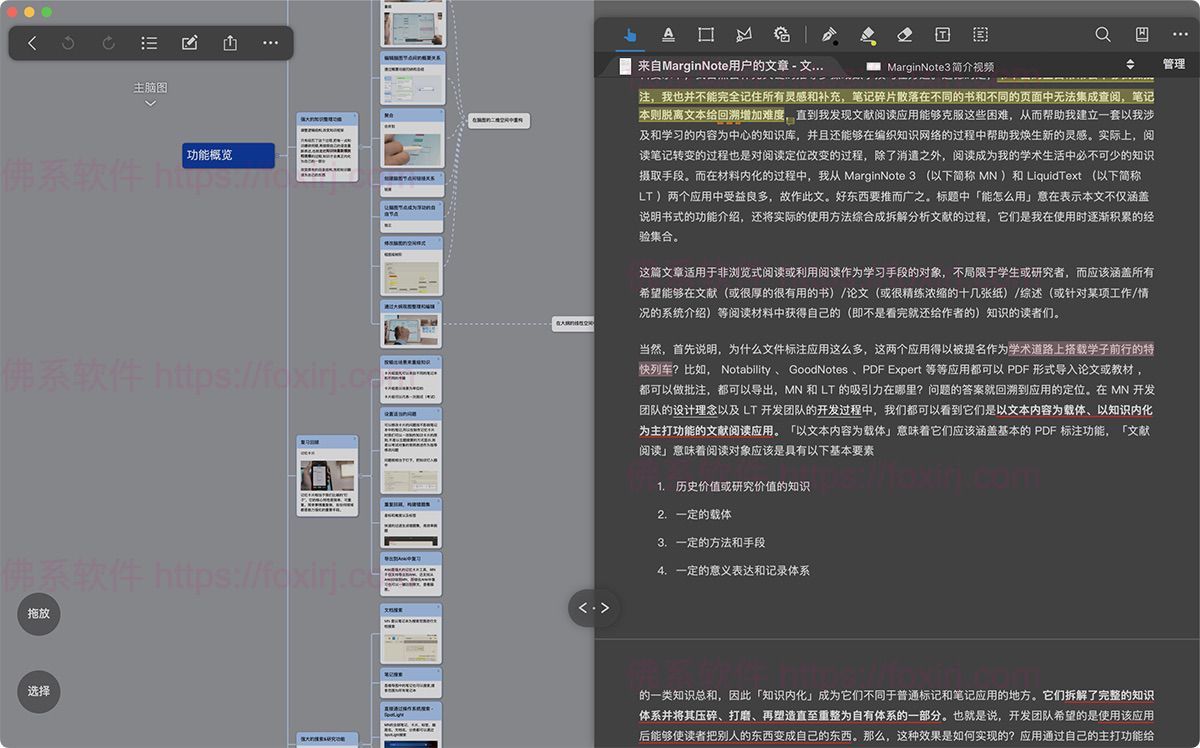This screenshot has height=748, width=1200.
Task: Open the mind map toolbar more menu
Action: tap(270, 43)
